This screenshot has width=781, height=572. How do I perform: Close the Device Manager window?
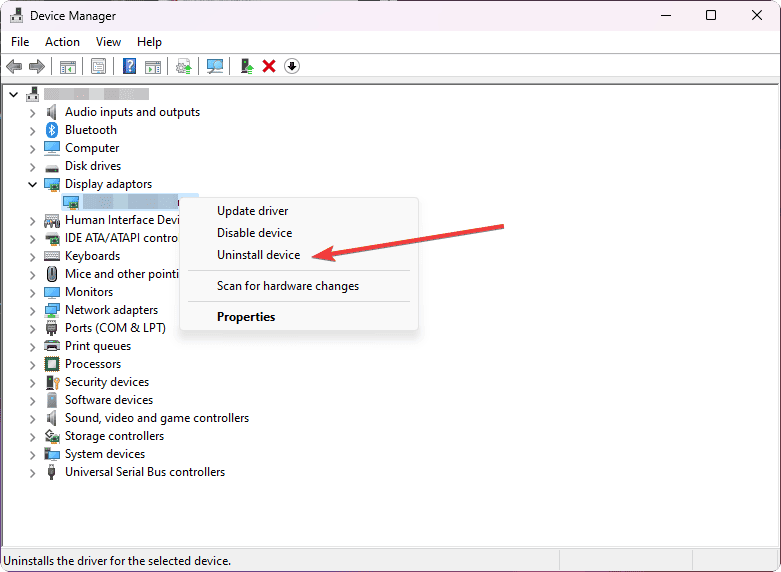[x=757, y=15]
